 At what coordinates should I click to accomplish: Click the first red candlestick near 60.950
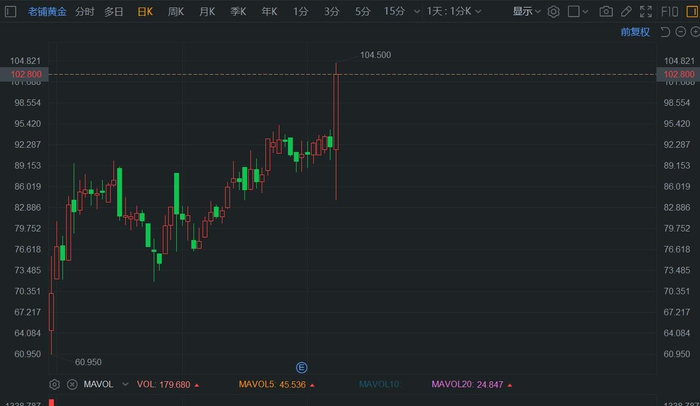(x=51, y=312)
